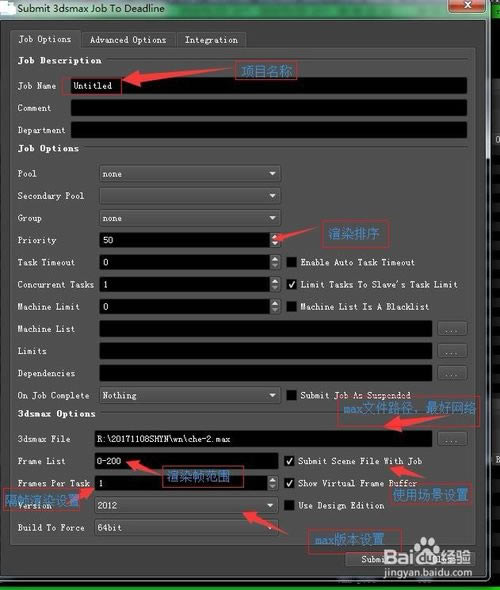Close the Submit 3dsmax Job dialog
The width and height of the screenshot is (500, 590).
467,5
